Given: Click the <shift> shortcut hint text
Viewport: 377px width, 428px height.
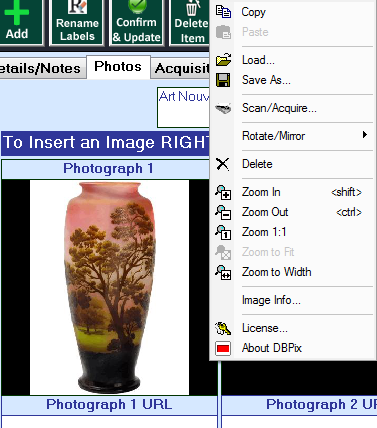Looking at the screenshot, I should (x=346, y=192).
